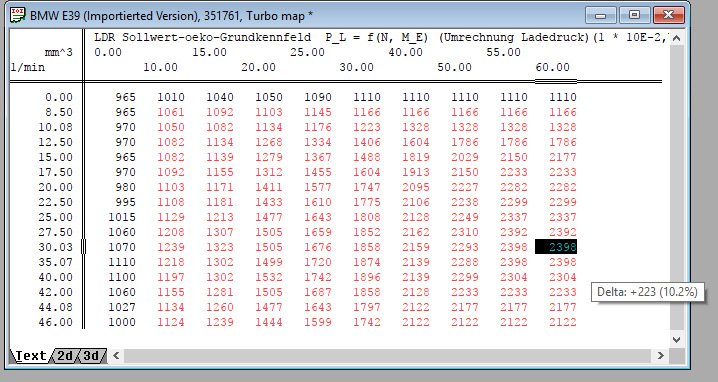Click the vertical scrollbar down arrow
Image resolution: width=718 pixels, height=382 pixels.
click(x=677, y=340)
